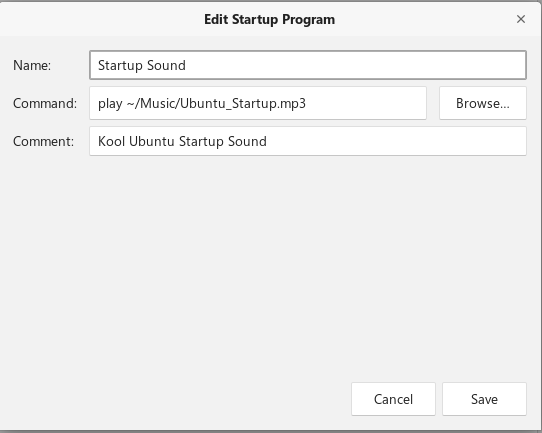Click '~/Music' path segment in Command field
The width and height of the screenshot is (542, 433).
pyautogui.click(x=151, y=103)
